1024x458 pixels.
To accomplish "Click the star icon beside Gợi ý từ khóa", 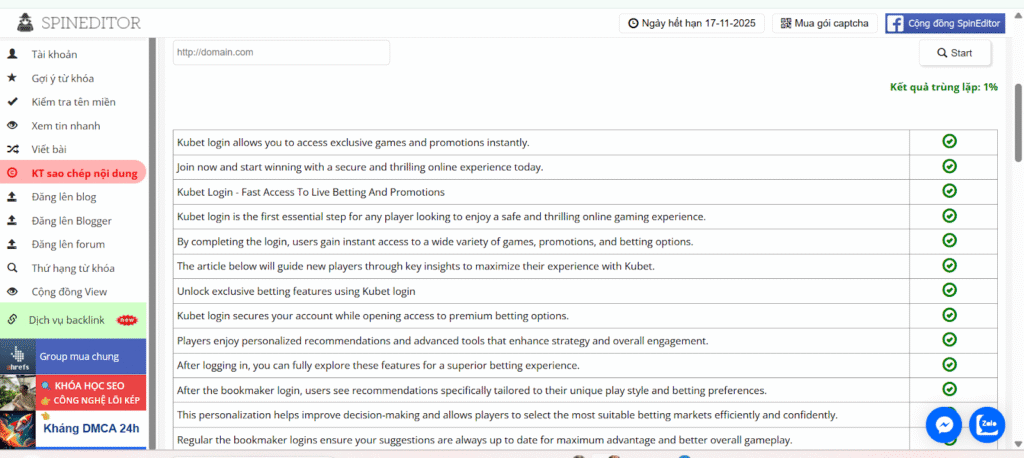I will (x=12, y=78).
